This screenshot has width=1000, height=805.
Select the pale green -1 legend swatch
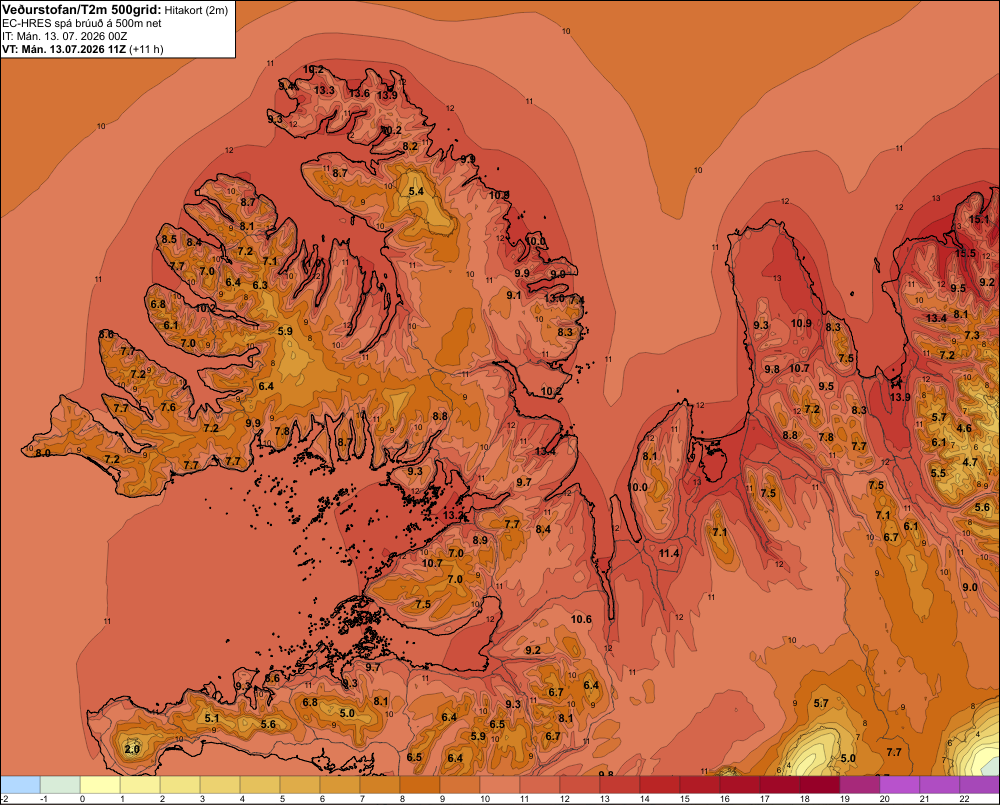61,784
